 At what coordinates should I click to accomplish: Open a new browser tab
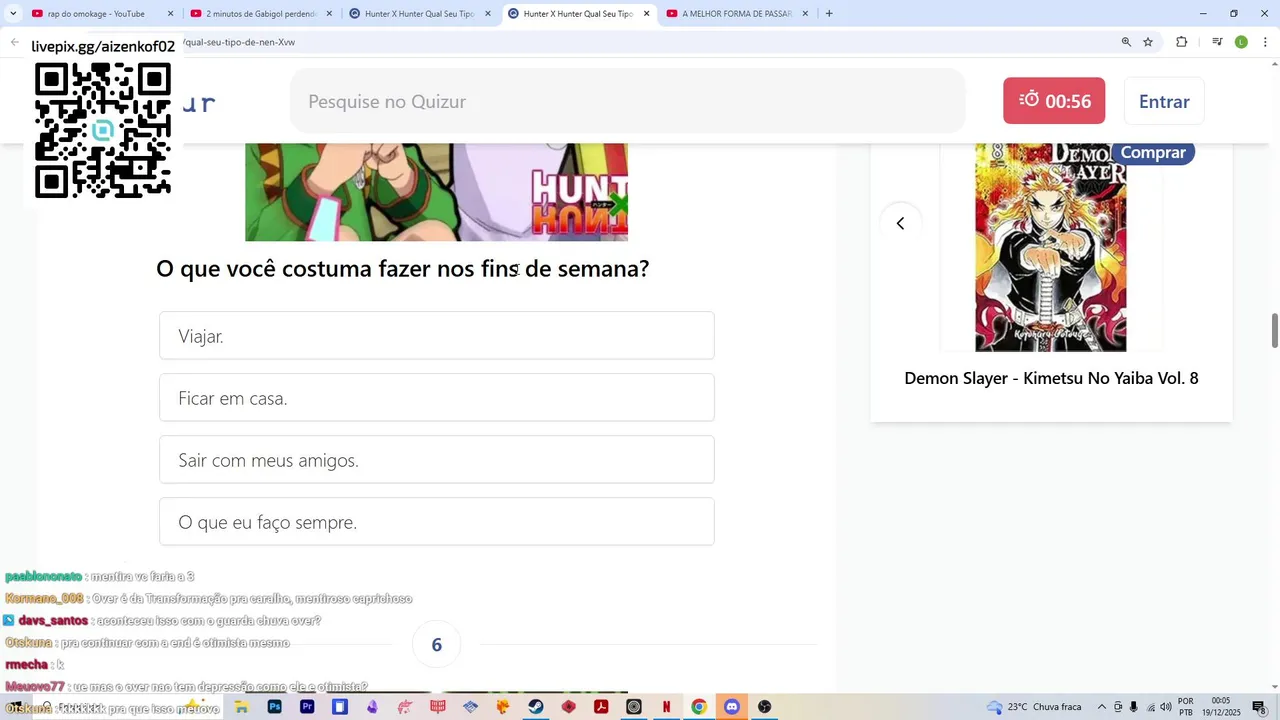click(829, 14)
